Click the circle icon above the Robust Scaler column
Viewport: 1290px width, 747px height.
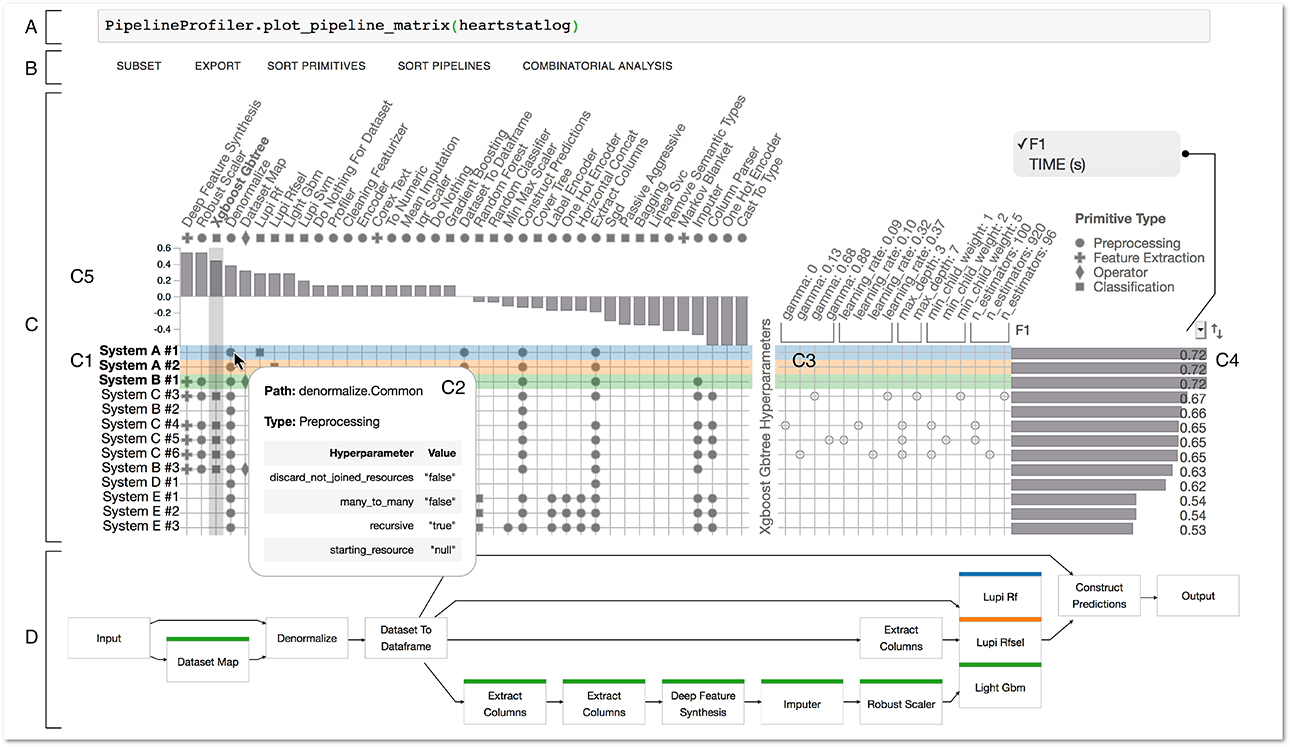tap(202, 237)
